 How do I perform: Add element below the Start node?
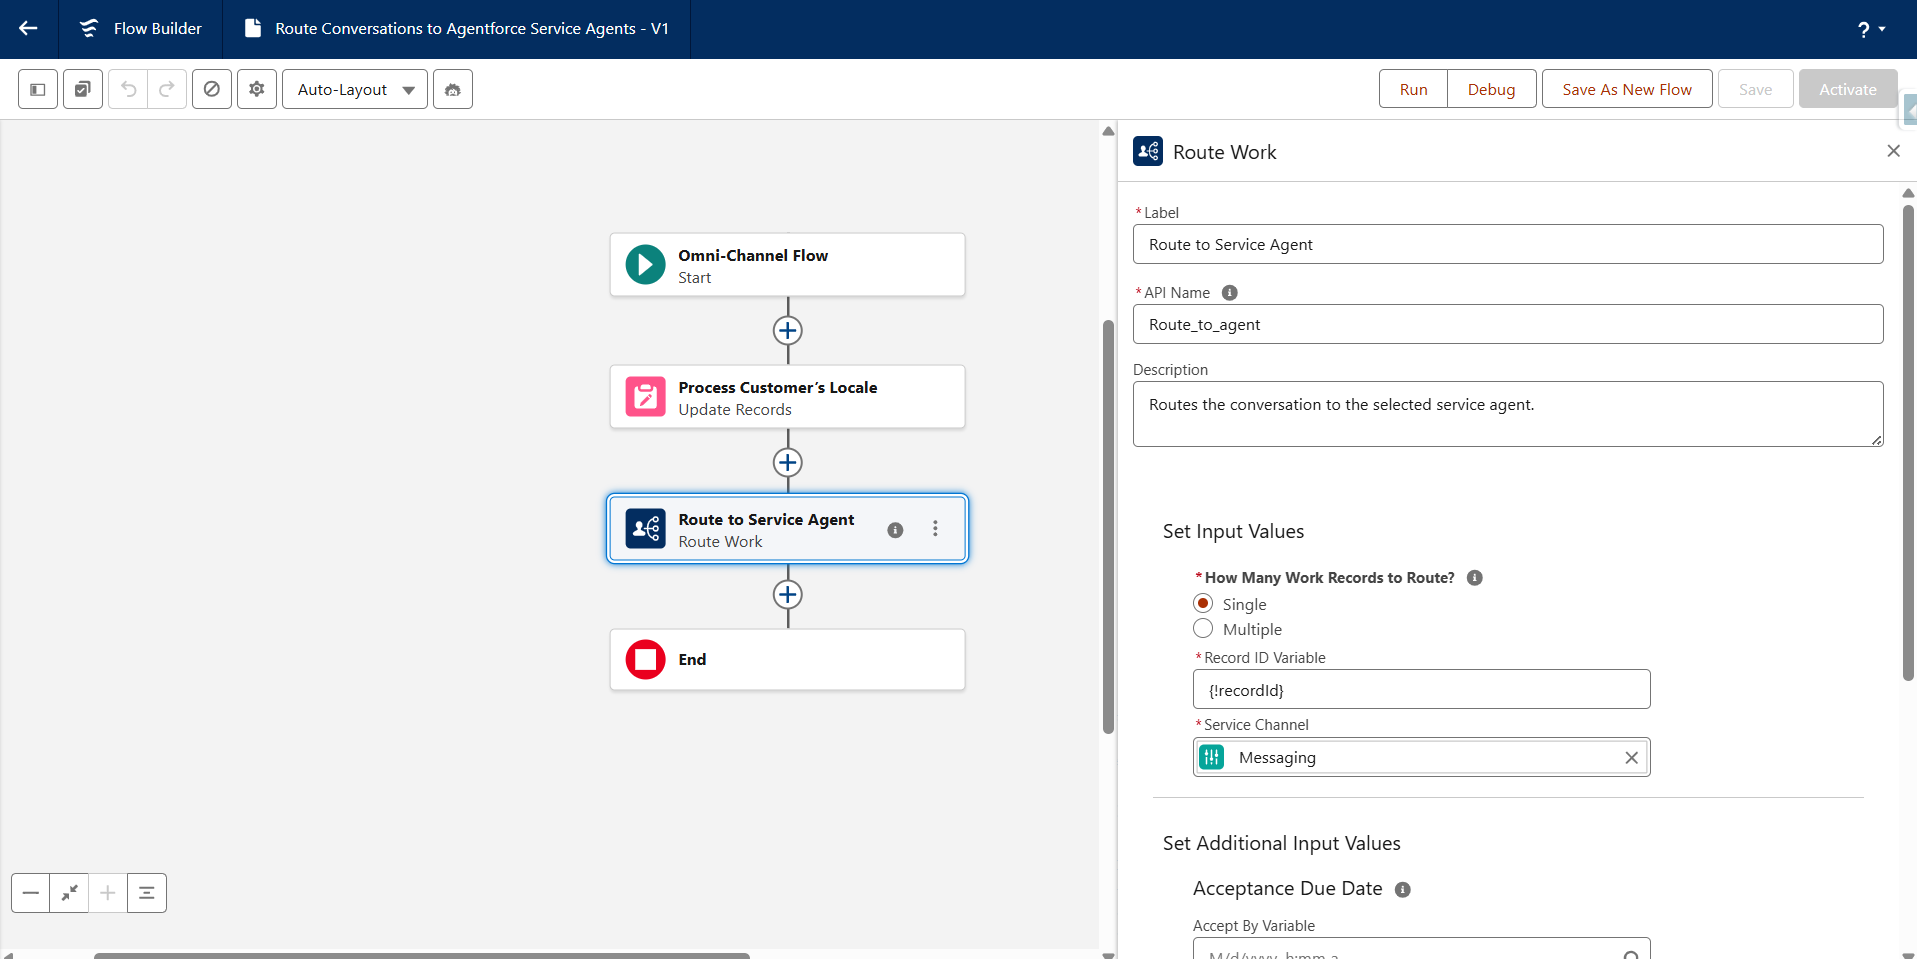coord(788,330)
